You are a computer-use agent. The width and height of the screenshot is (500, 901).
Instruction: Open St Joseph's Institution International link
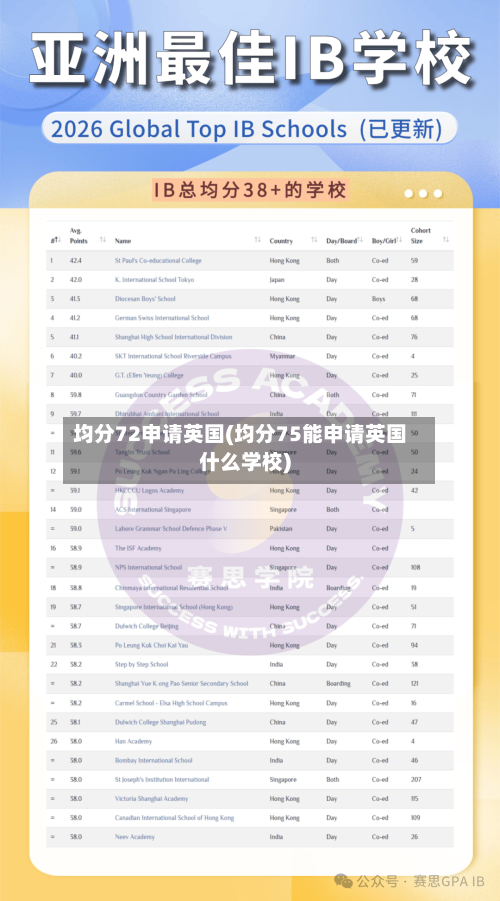(x=162, y=780)
